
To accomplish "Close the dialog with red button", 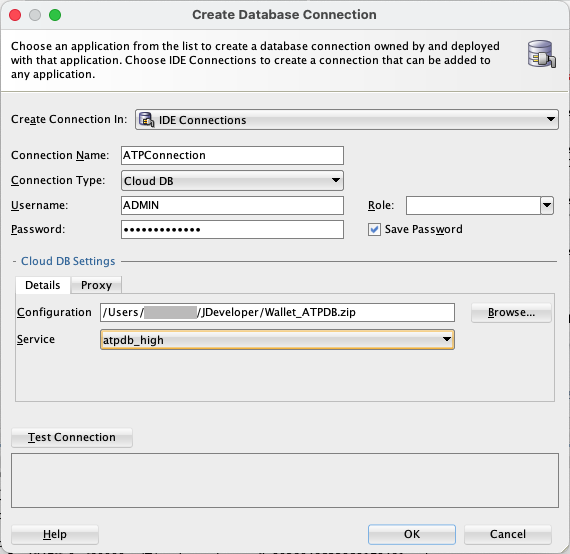I will pos(15,15).
